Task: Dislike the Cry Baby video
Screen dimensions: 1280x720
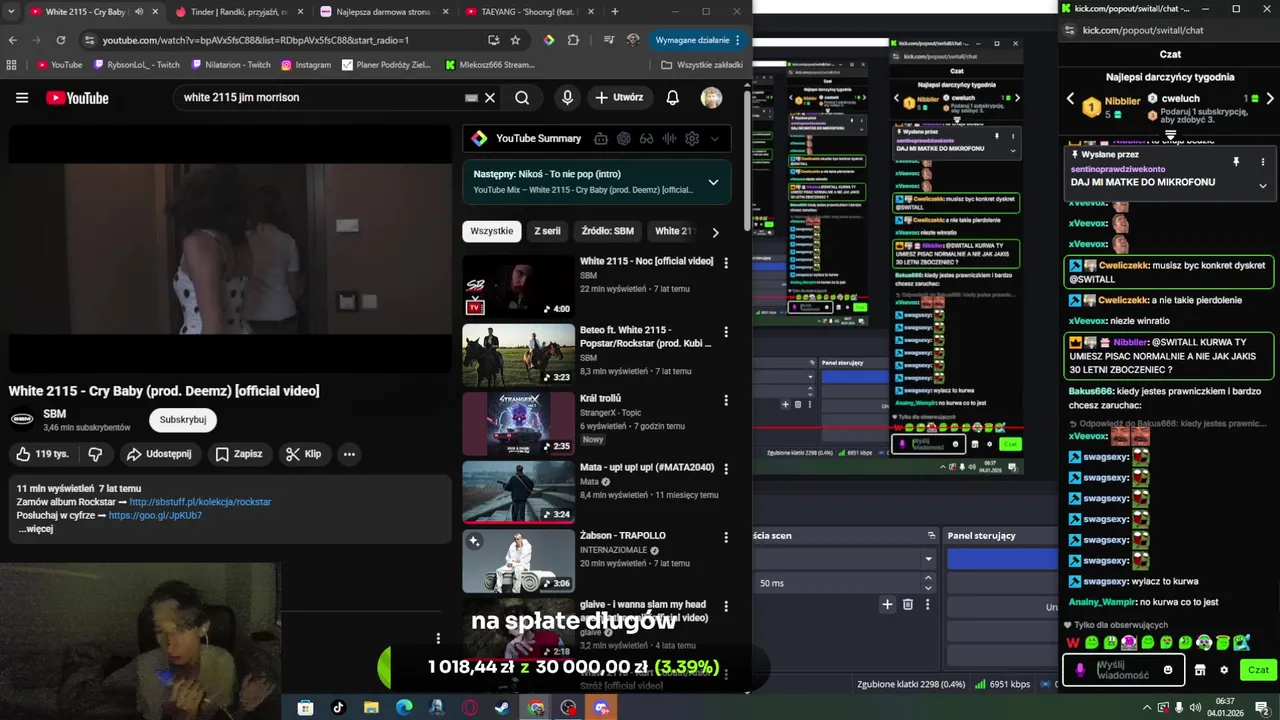Action: click(96, 454)
